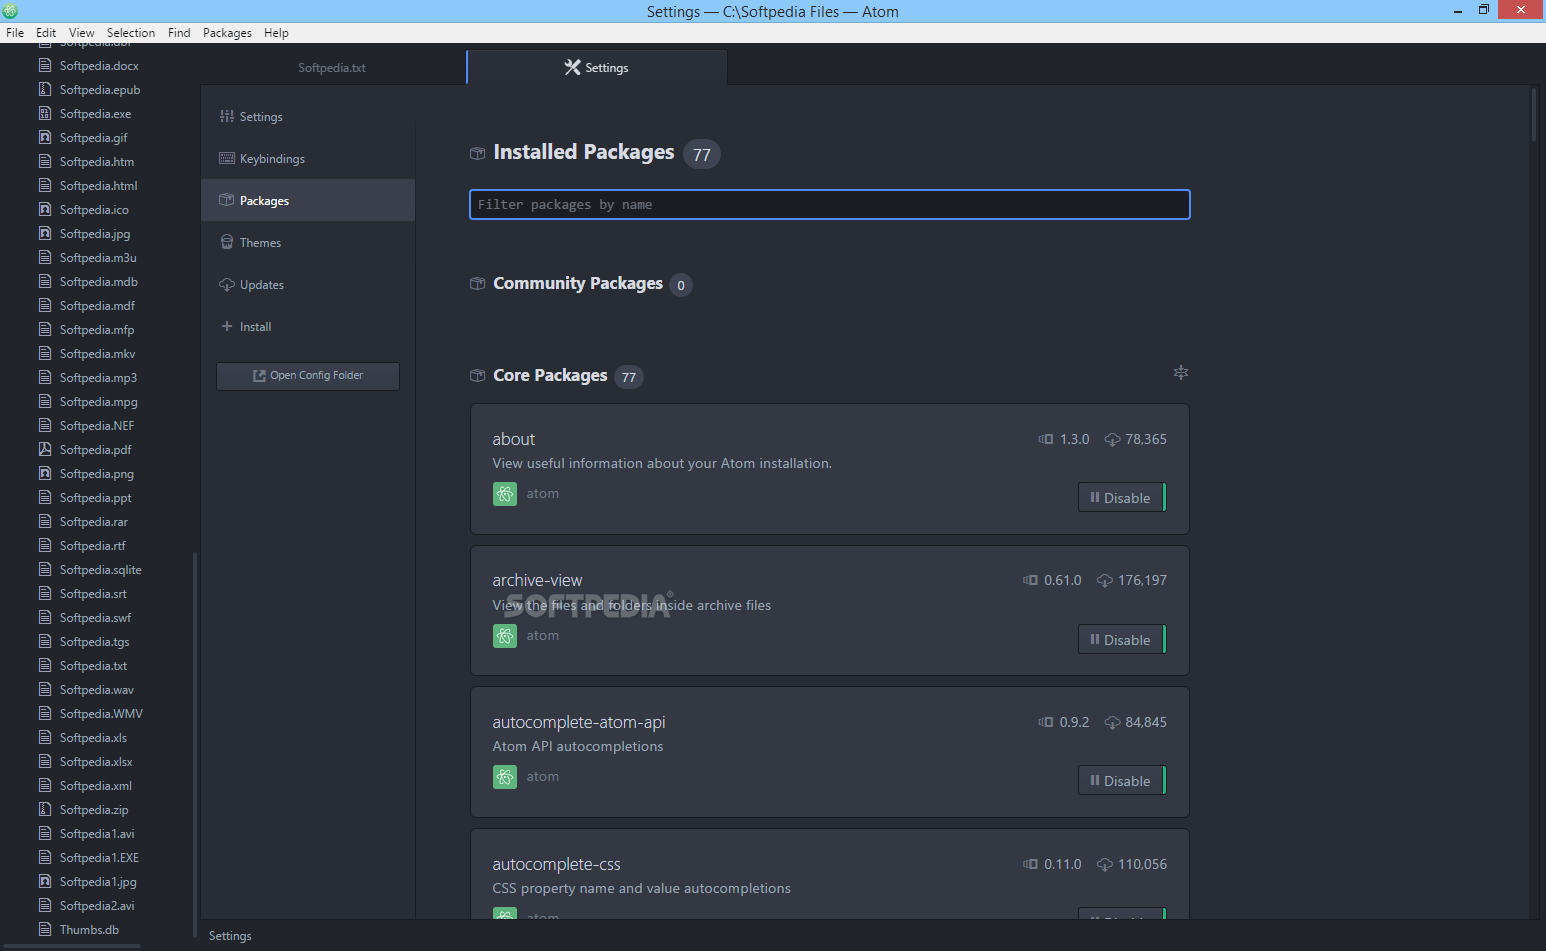Click the settings pane vertical scrollbar

click(x=1533, y=115)
